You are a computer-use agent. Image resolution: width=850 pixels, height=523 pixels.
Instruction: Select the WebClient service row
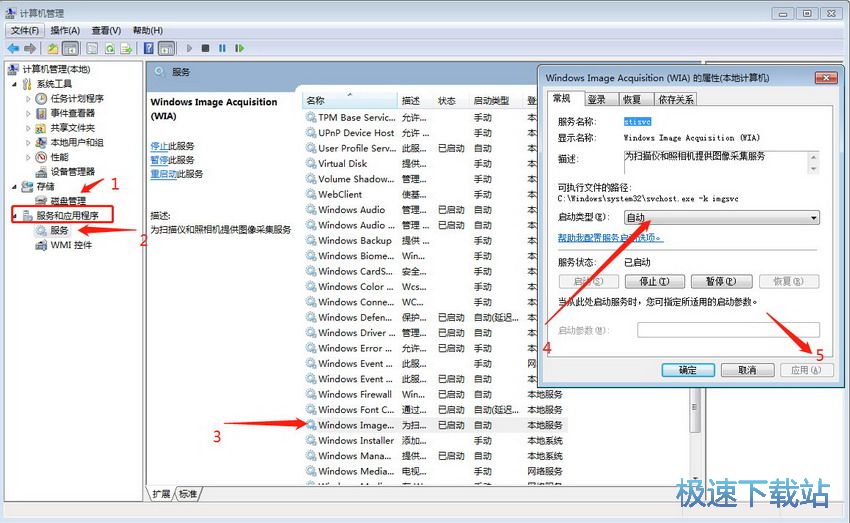[420, 194]
